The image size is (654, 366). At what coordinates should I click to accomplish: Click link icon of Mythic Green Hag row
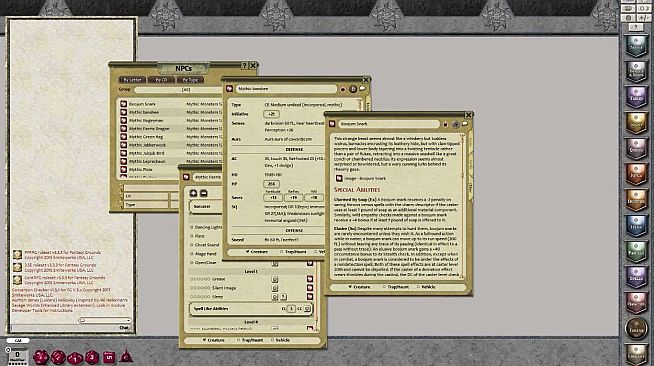[123, 136]
